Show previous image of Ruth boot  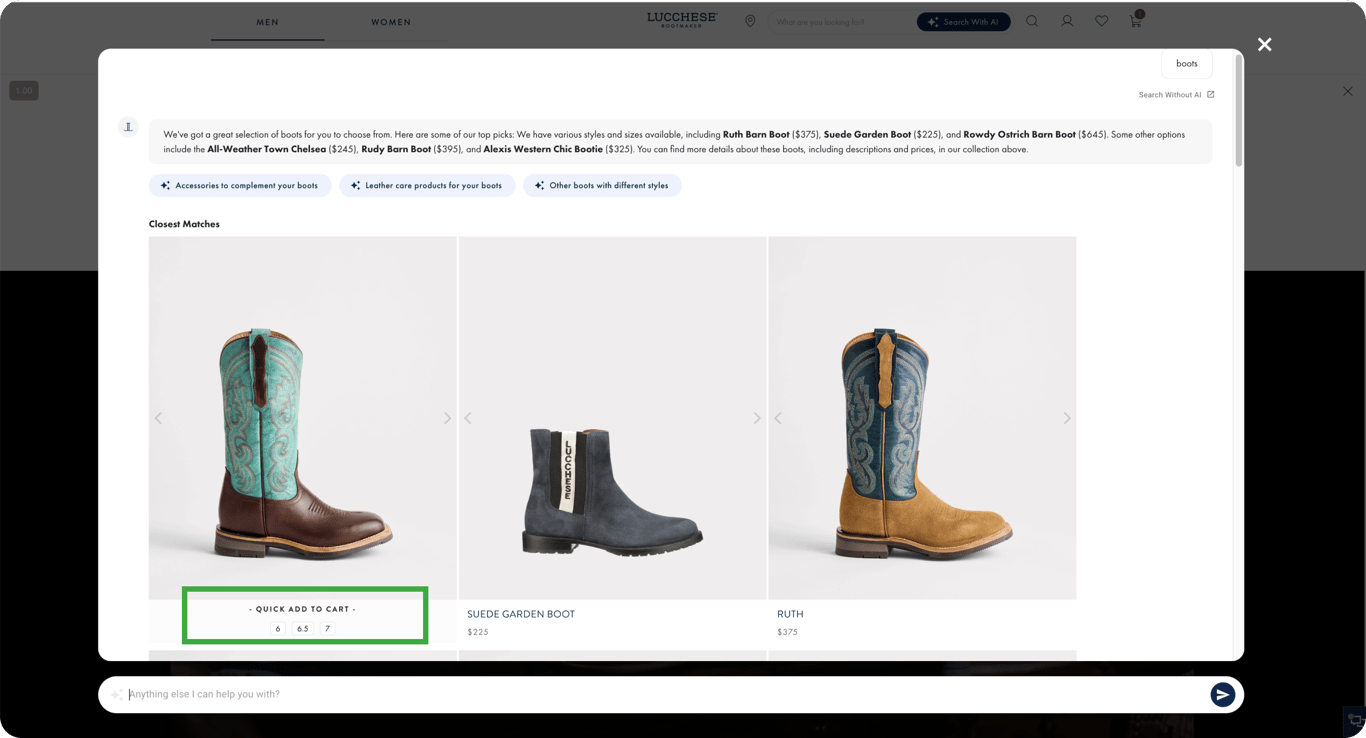(x=778, y=418)
